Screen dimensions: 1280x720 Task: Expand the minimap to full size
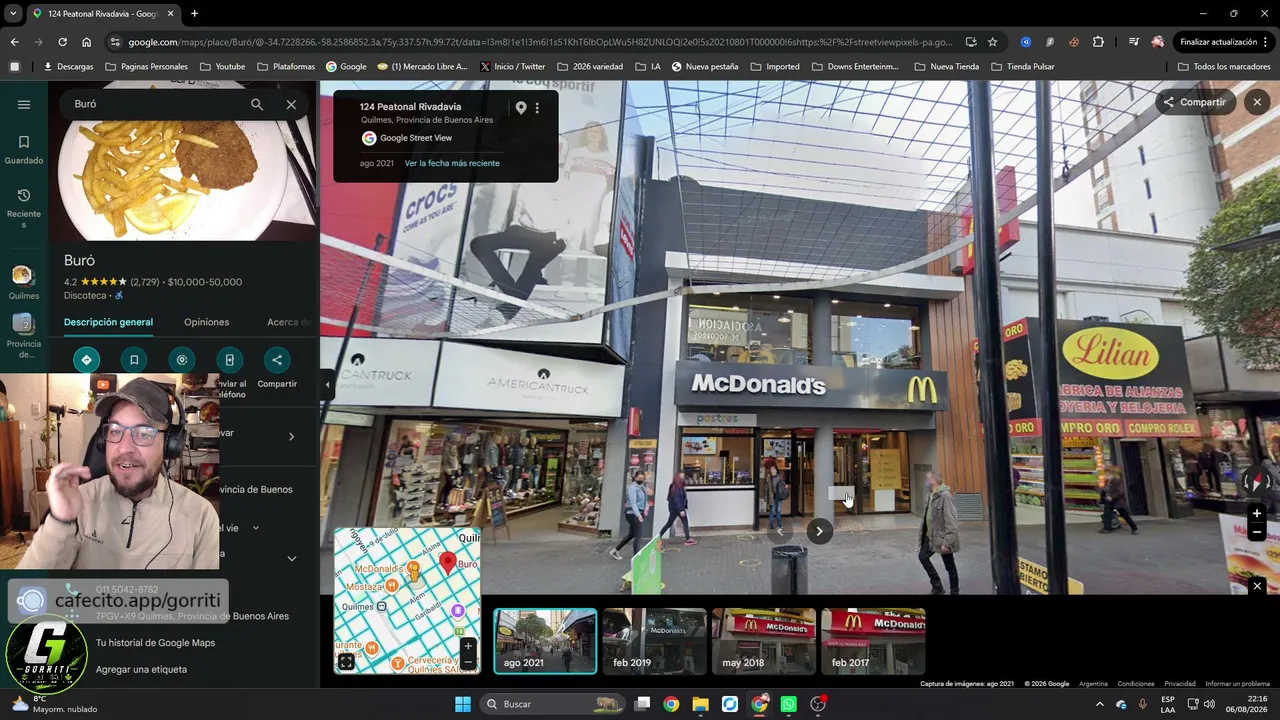[346, 661]
